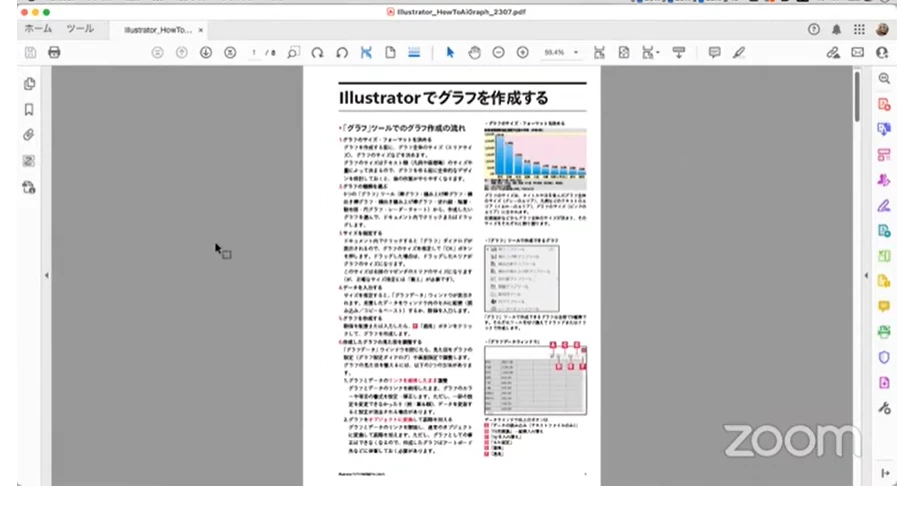Viewport: 908px width, 508px height.
Task: Open the purple Request Signatures tool
Action: point(884,180)
